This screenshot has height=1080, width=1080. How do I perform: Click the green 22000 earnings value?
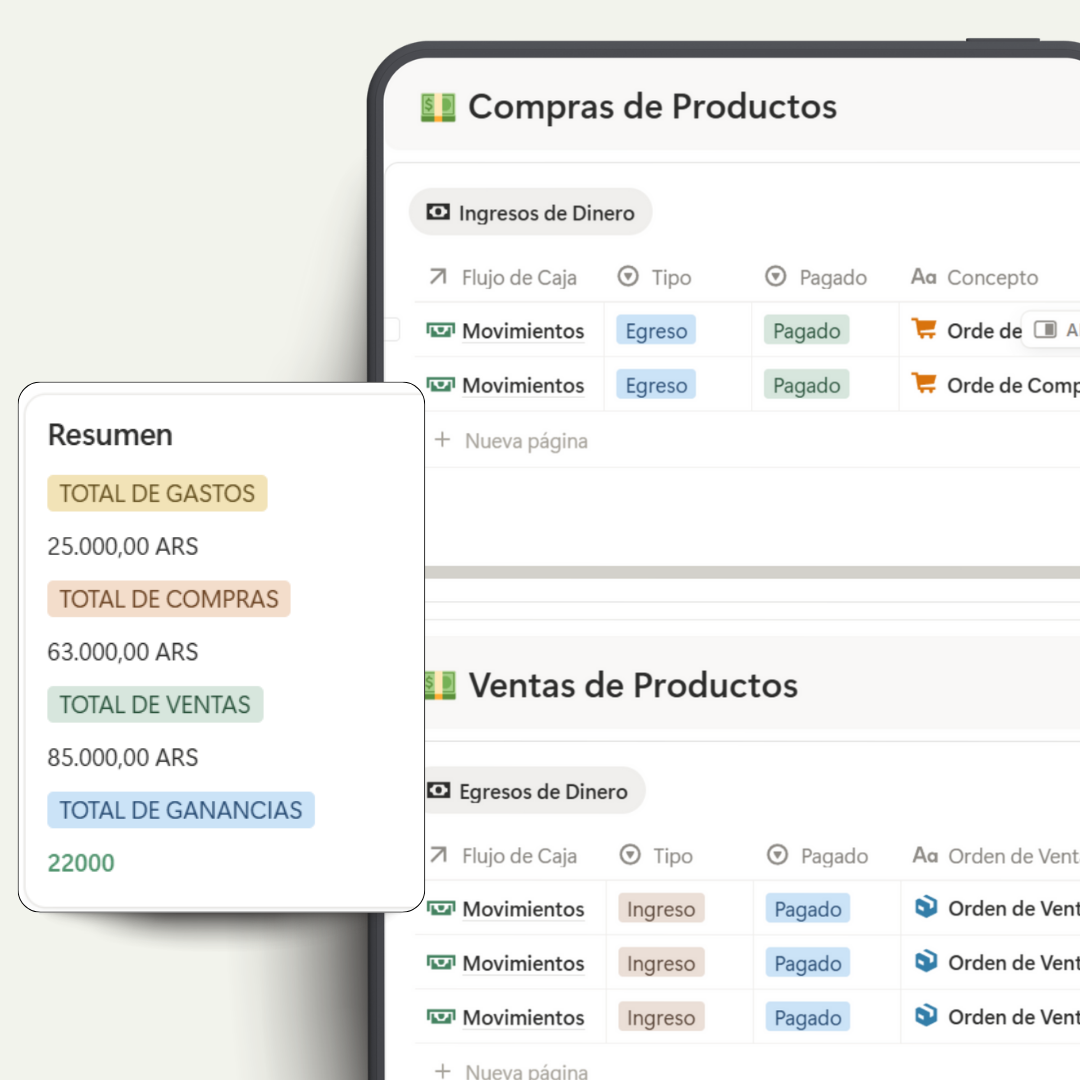pos(81,863)
